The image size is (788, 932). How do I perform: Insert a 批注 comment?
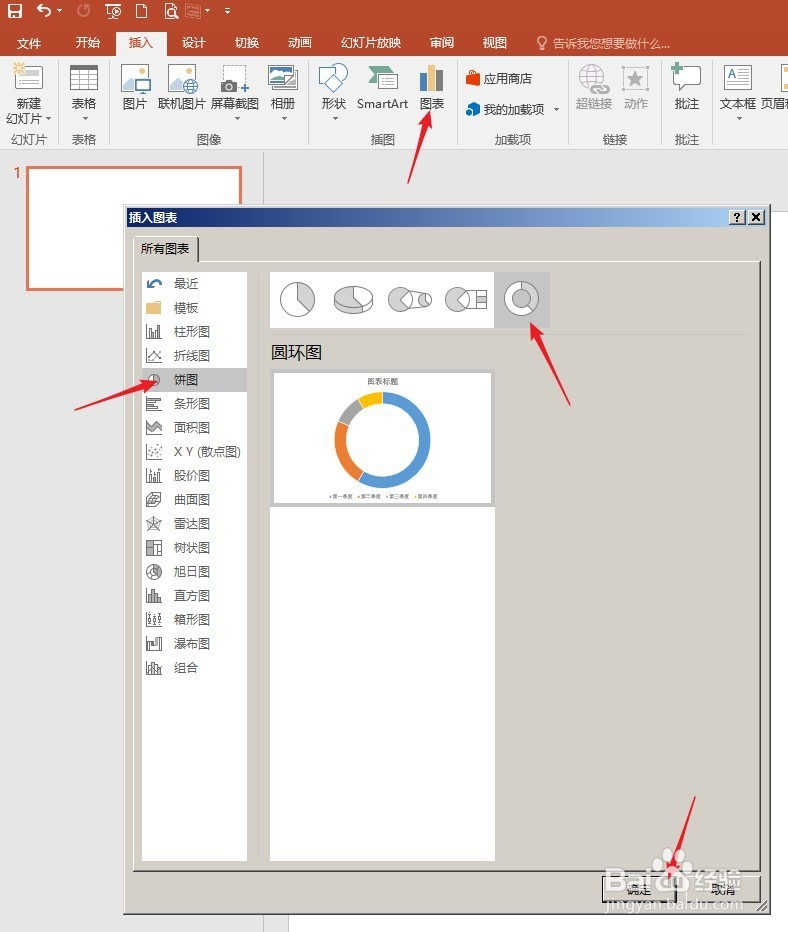coord(686,87)
